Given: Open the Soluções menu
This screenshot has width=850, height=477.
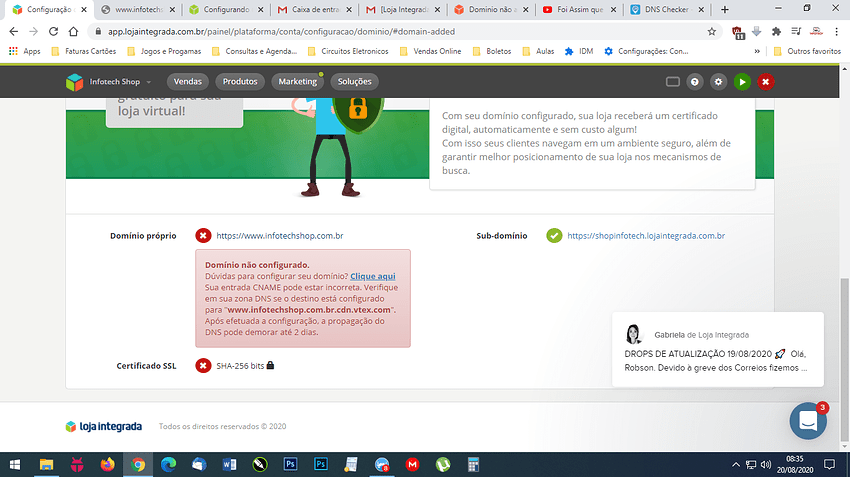Looking at the screenshot, I should click(x=355, y=81).
